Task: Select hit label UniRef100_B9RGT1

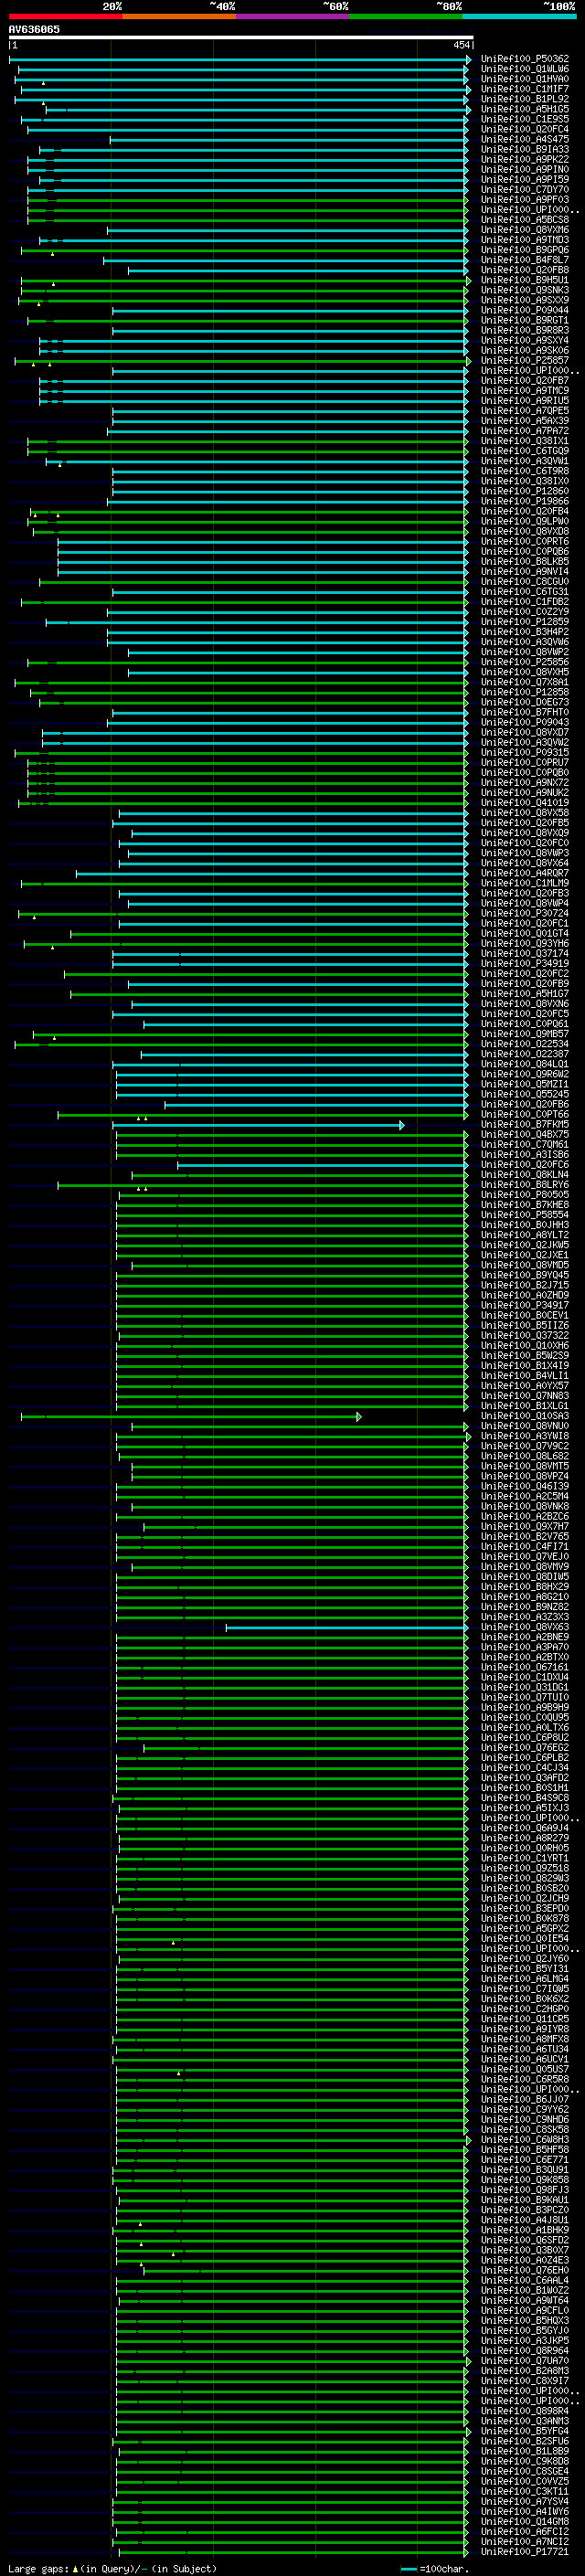Action: (x=525, y=320)
